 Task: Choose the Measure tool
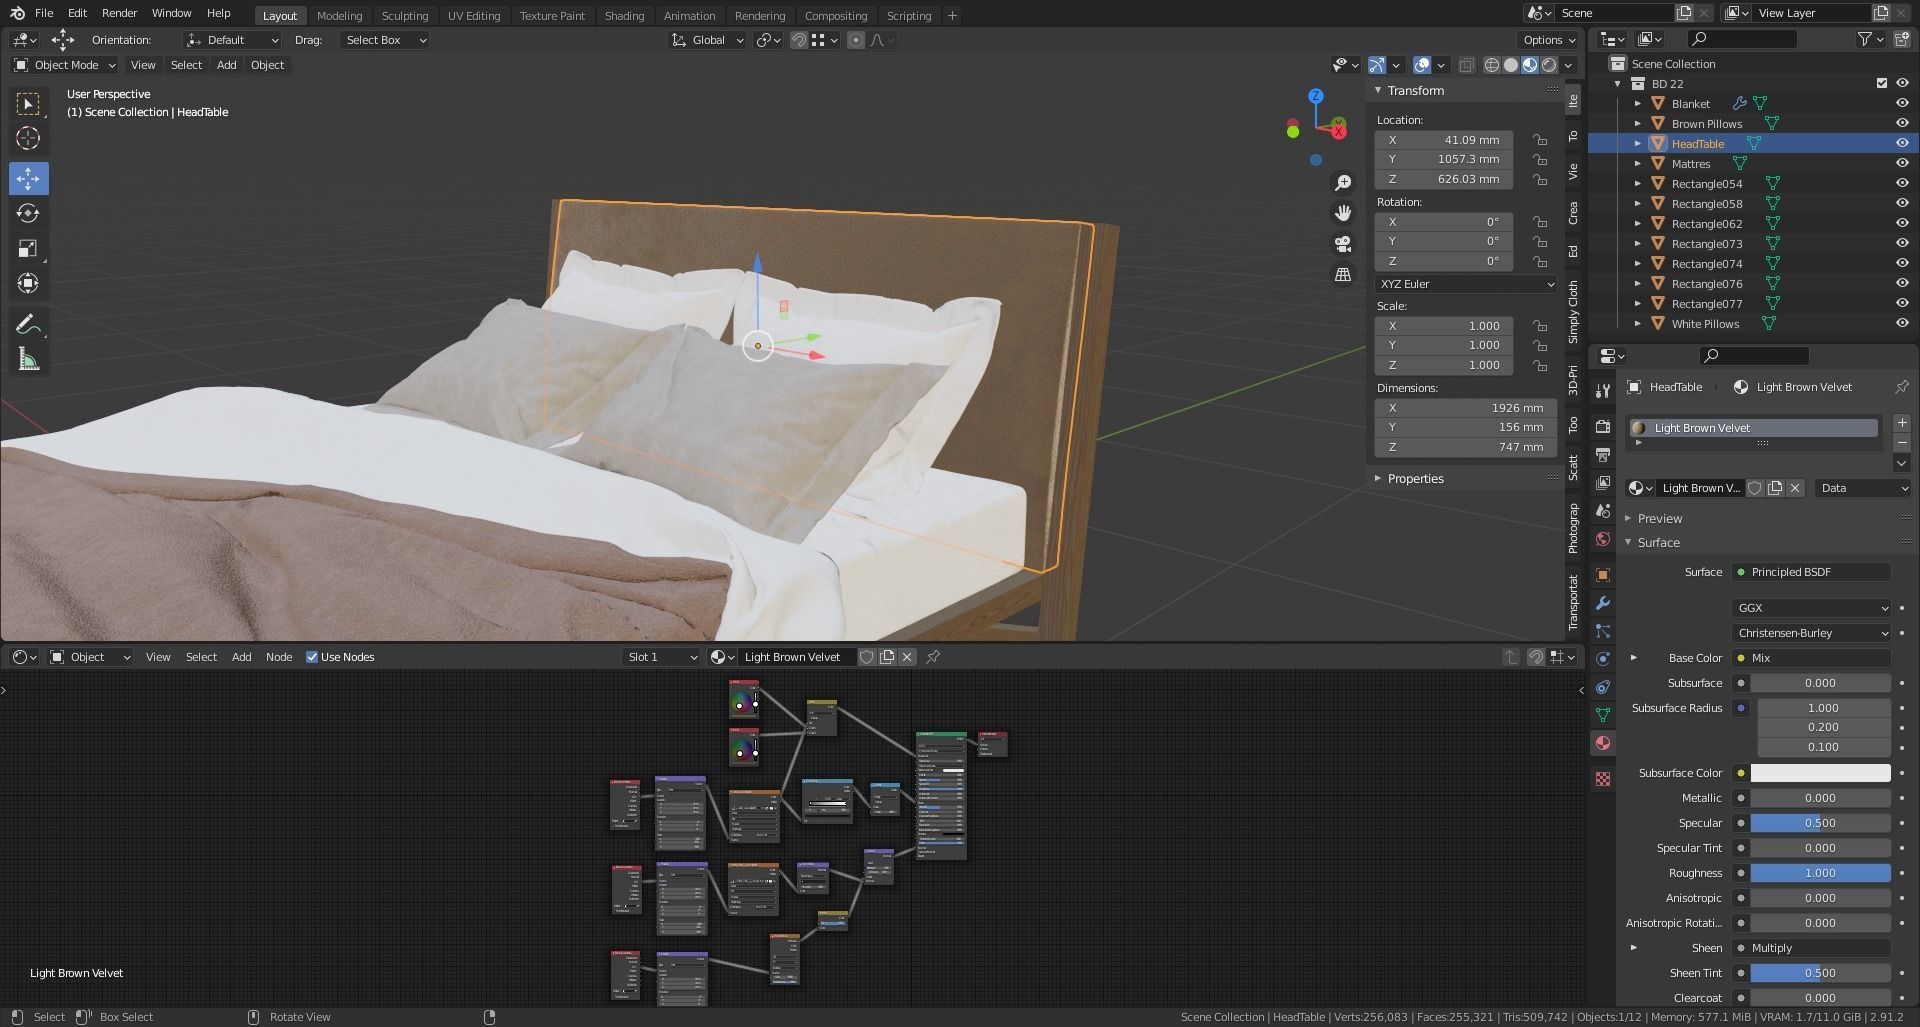pos(28,359)
